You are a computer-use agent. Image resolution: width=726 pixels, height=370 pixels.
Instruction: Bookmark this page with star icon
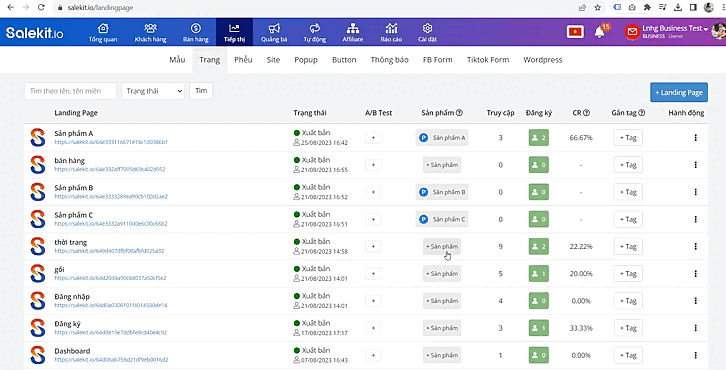597,7
